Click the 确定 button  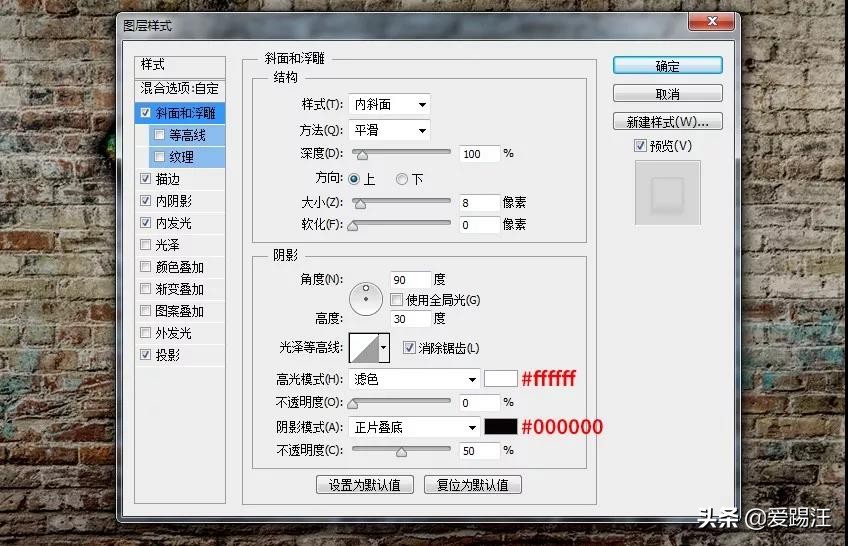[x=667, y=66]
